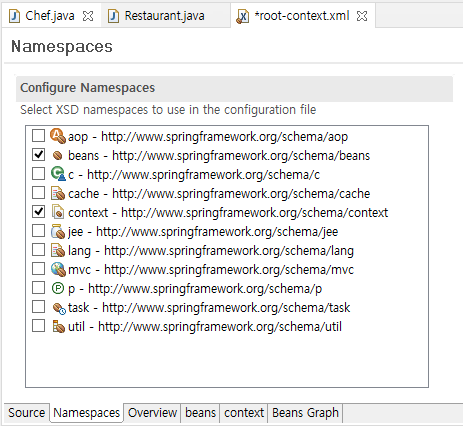Enable the cache namespace checkbox
The image size is (463, 426).
[x=38, y=193]
